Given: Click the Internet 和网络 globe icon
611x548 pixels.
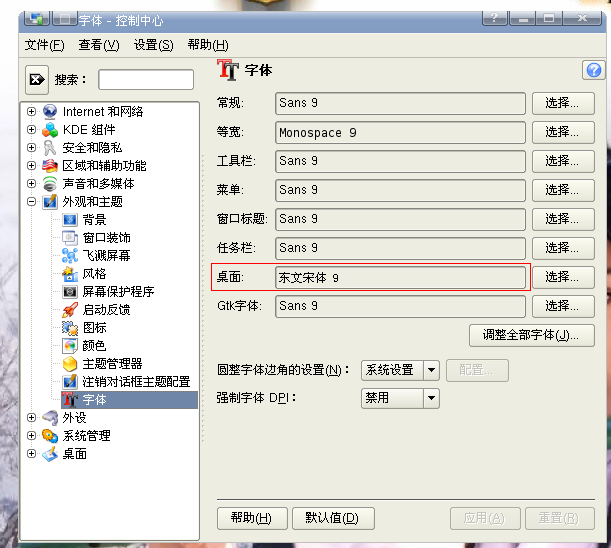Looking at the screenshot, I should coord(50,111).
